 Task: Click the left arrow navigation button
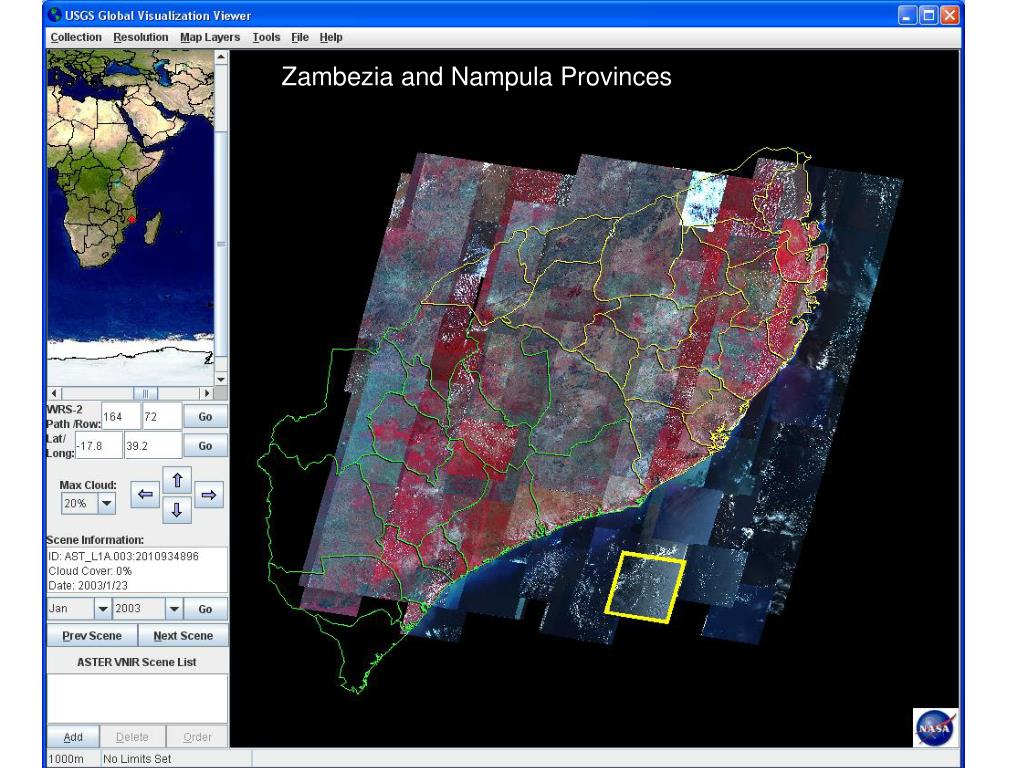pyautogui.click(x=145, y=494)
